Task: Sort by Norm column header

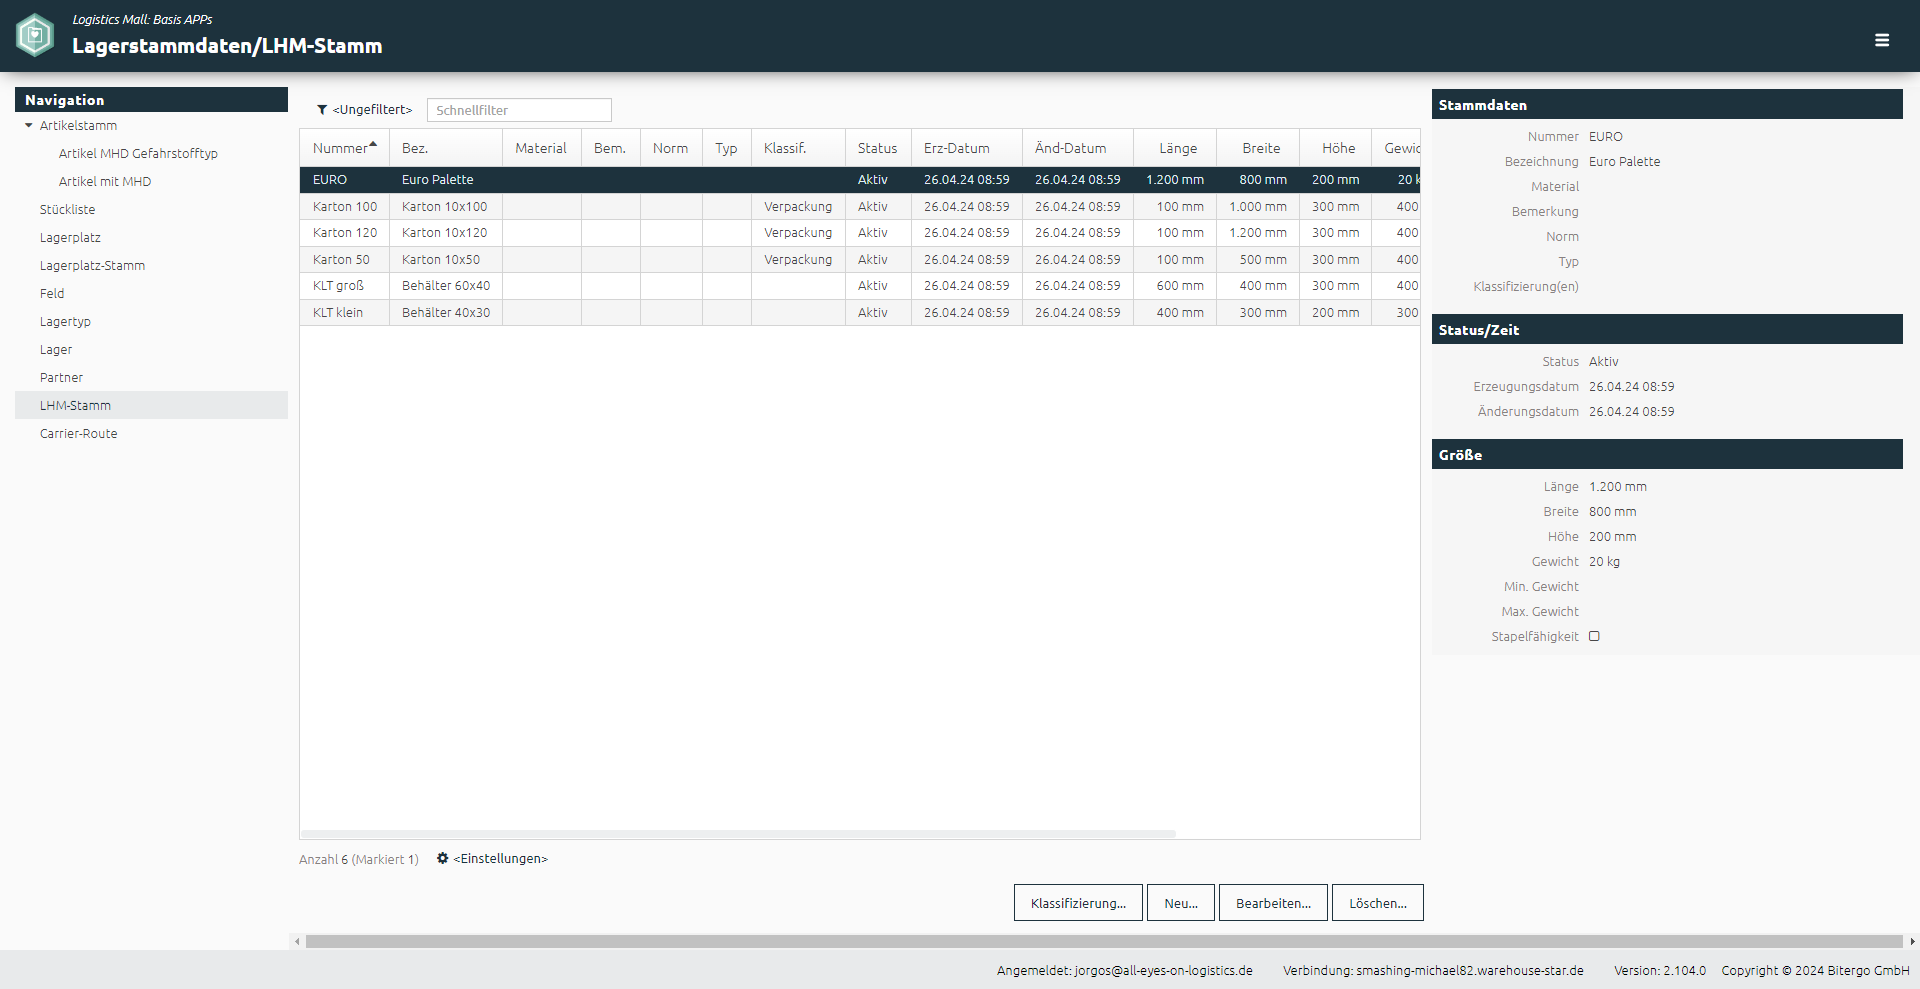Action: (x=671, y=148)
